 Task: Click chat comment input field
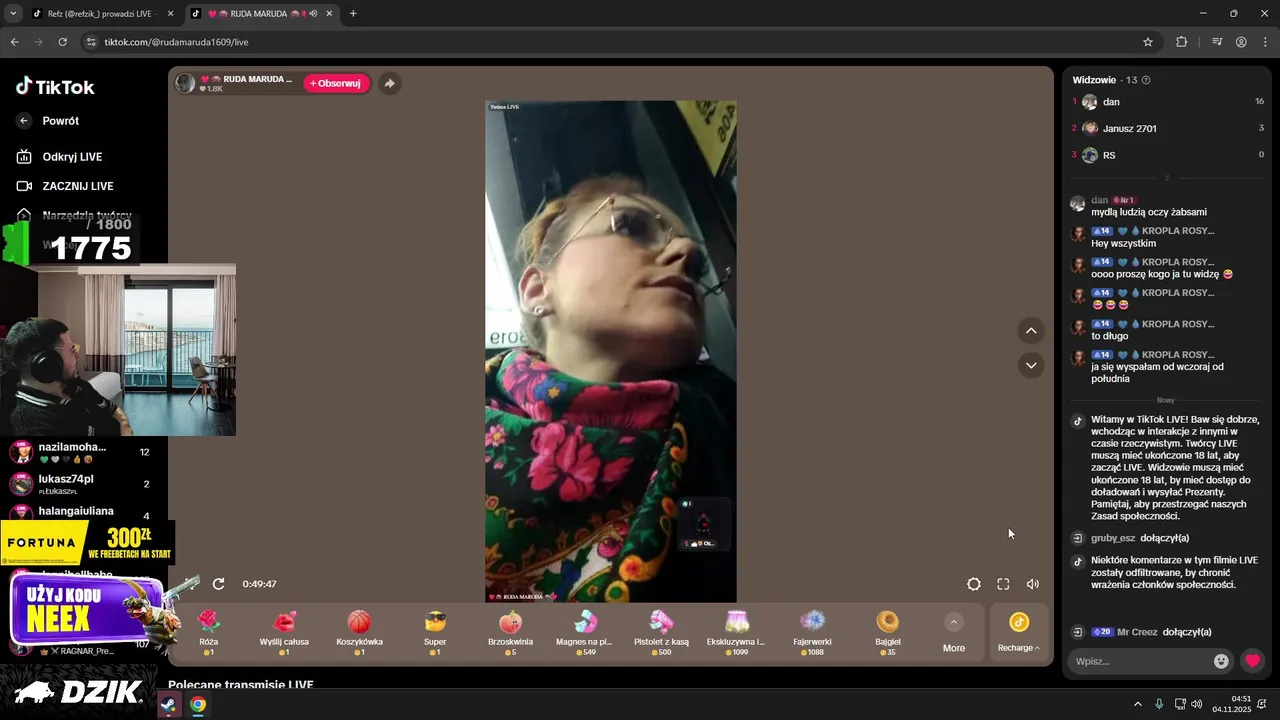pyautogui.click(x=1140, y=661)
